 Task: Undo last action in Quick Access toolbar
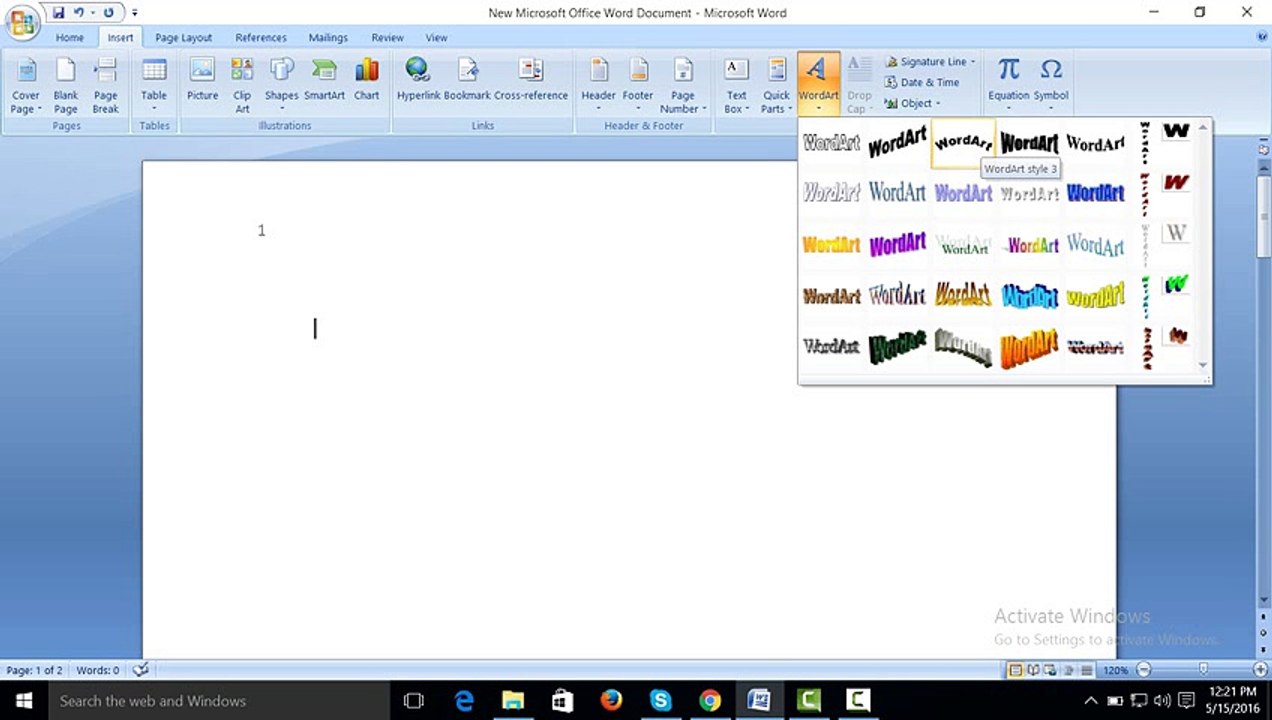[x=78, y=13]
